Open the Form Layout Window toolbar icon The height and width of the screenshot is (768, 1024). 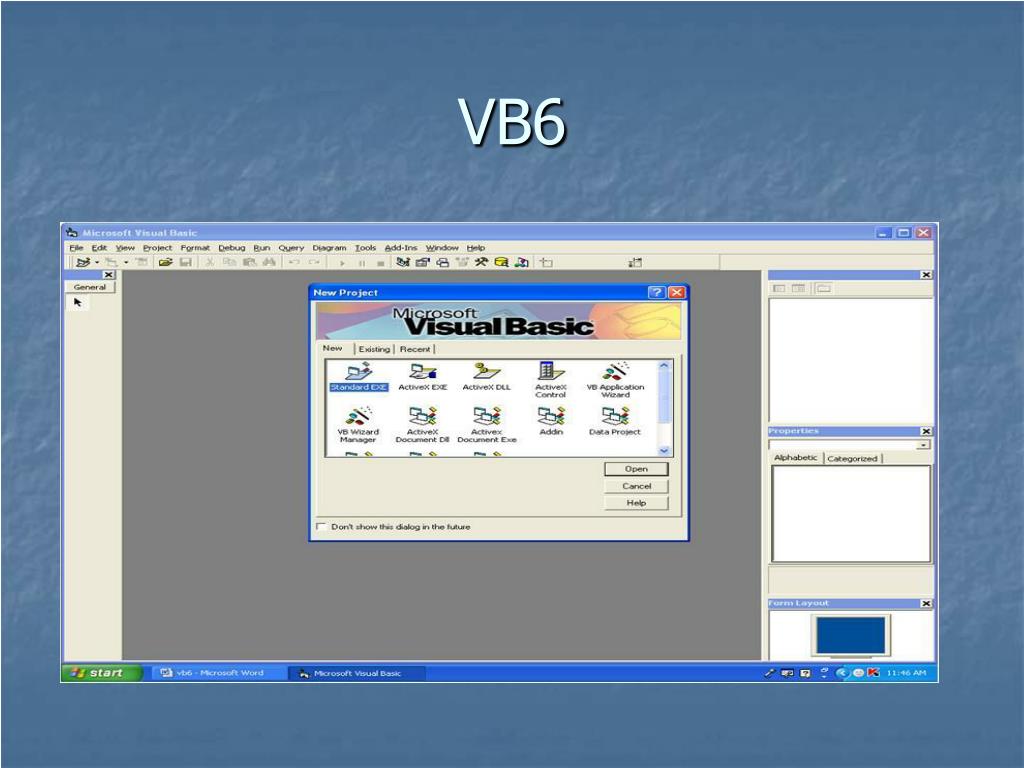coord(443,263)
